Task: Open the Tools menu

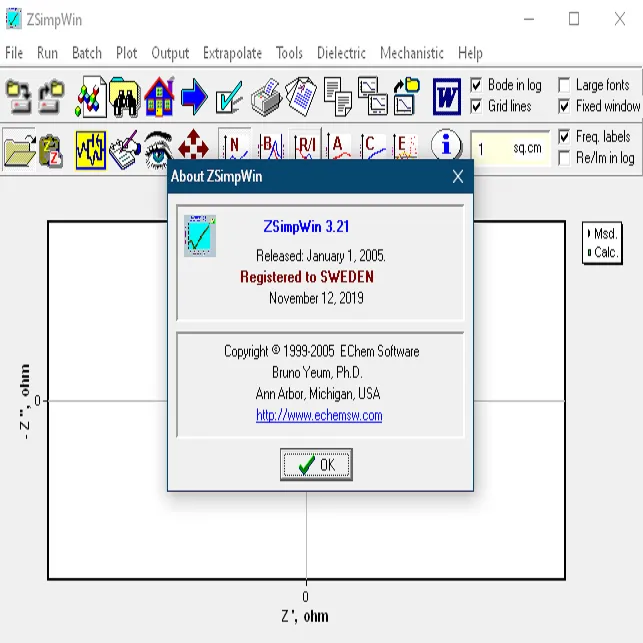Action: [289, 53]
